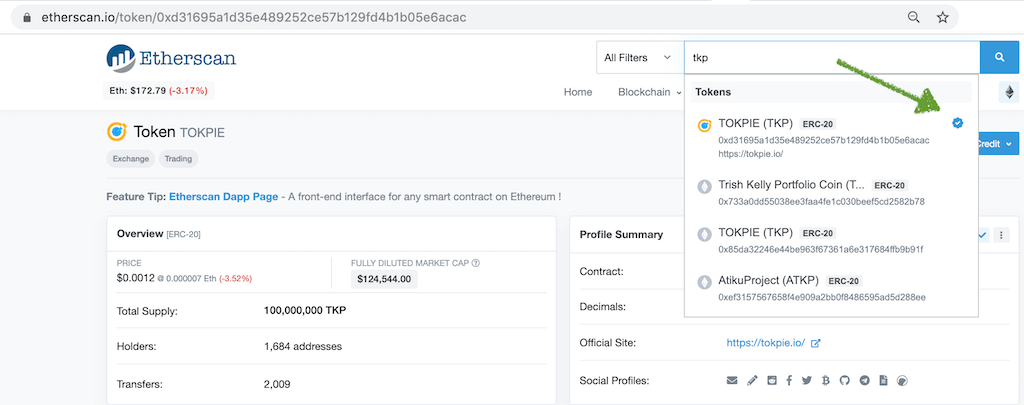Open the Etherscan Dapp Page link
Image resolution: width=1024 pixels, height=405 pixels.
pyautogui.click(x=223, y=196)
